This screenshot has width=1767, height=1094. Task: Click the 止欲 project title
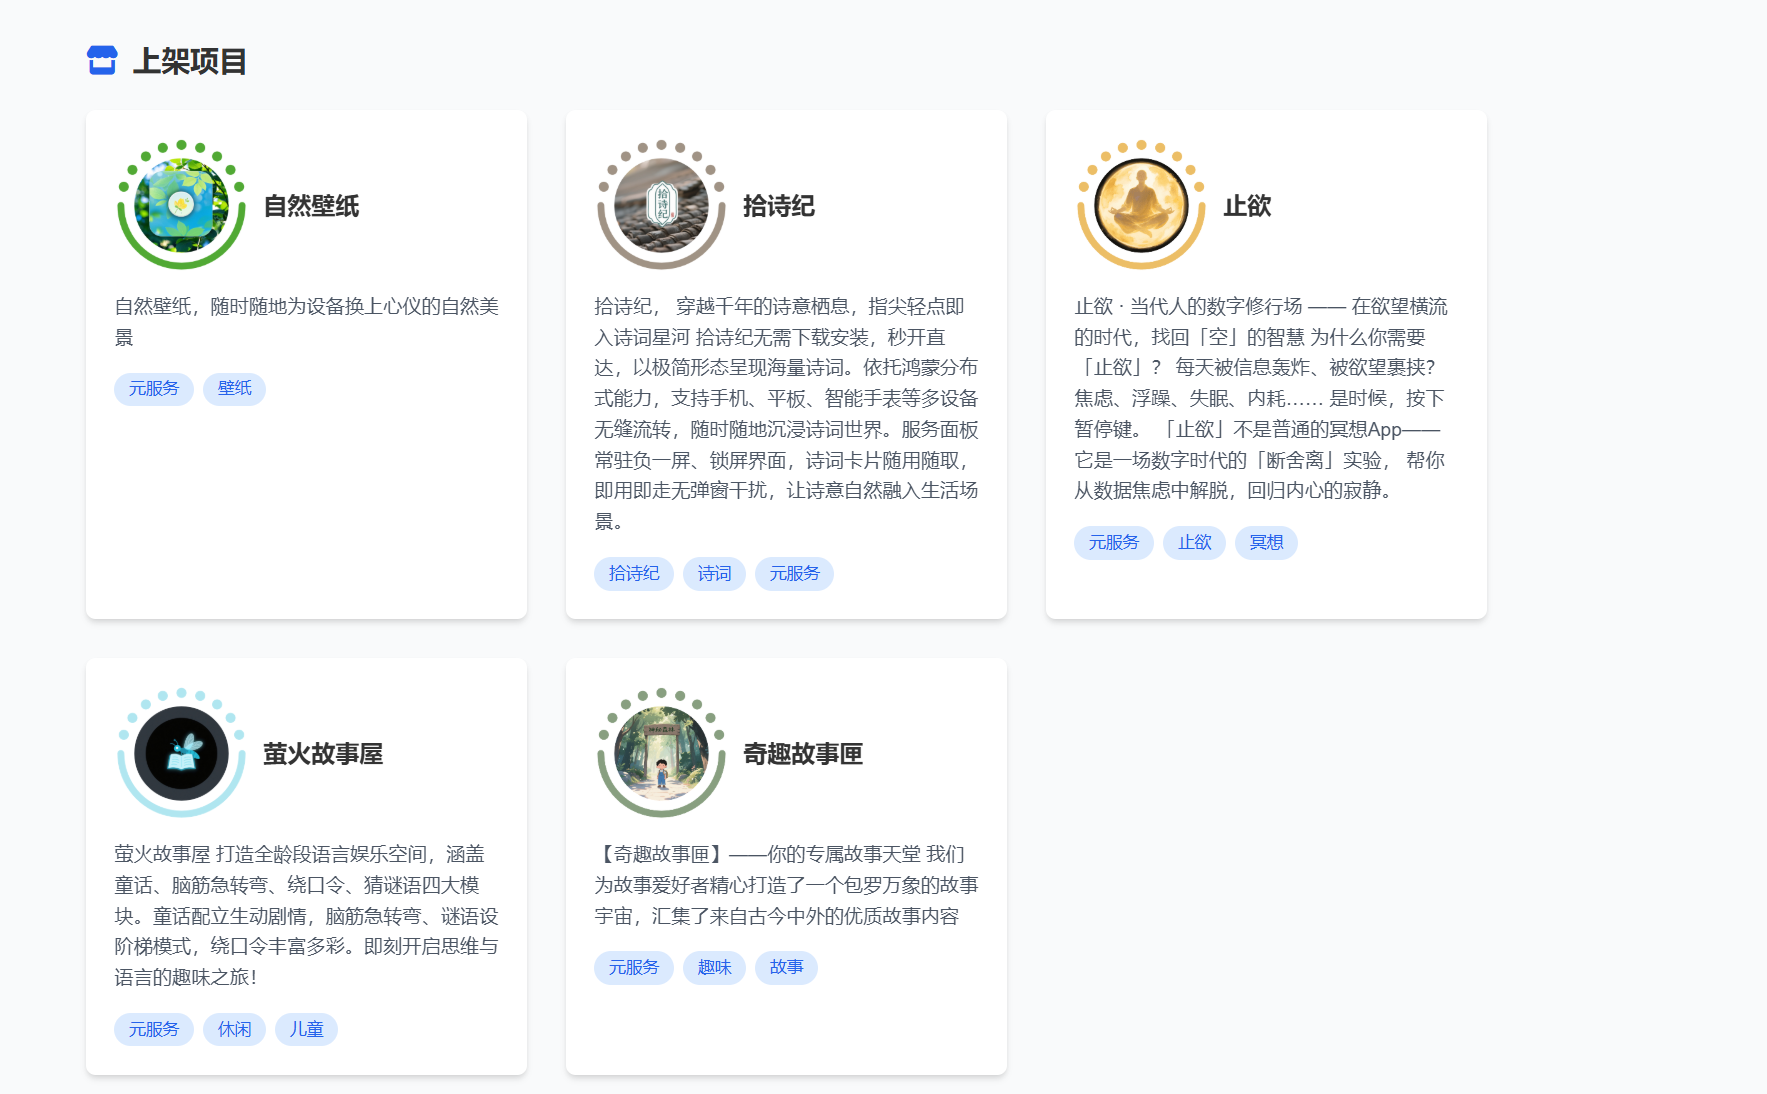click(x=1246, y=206)
